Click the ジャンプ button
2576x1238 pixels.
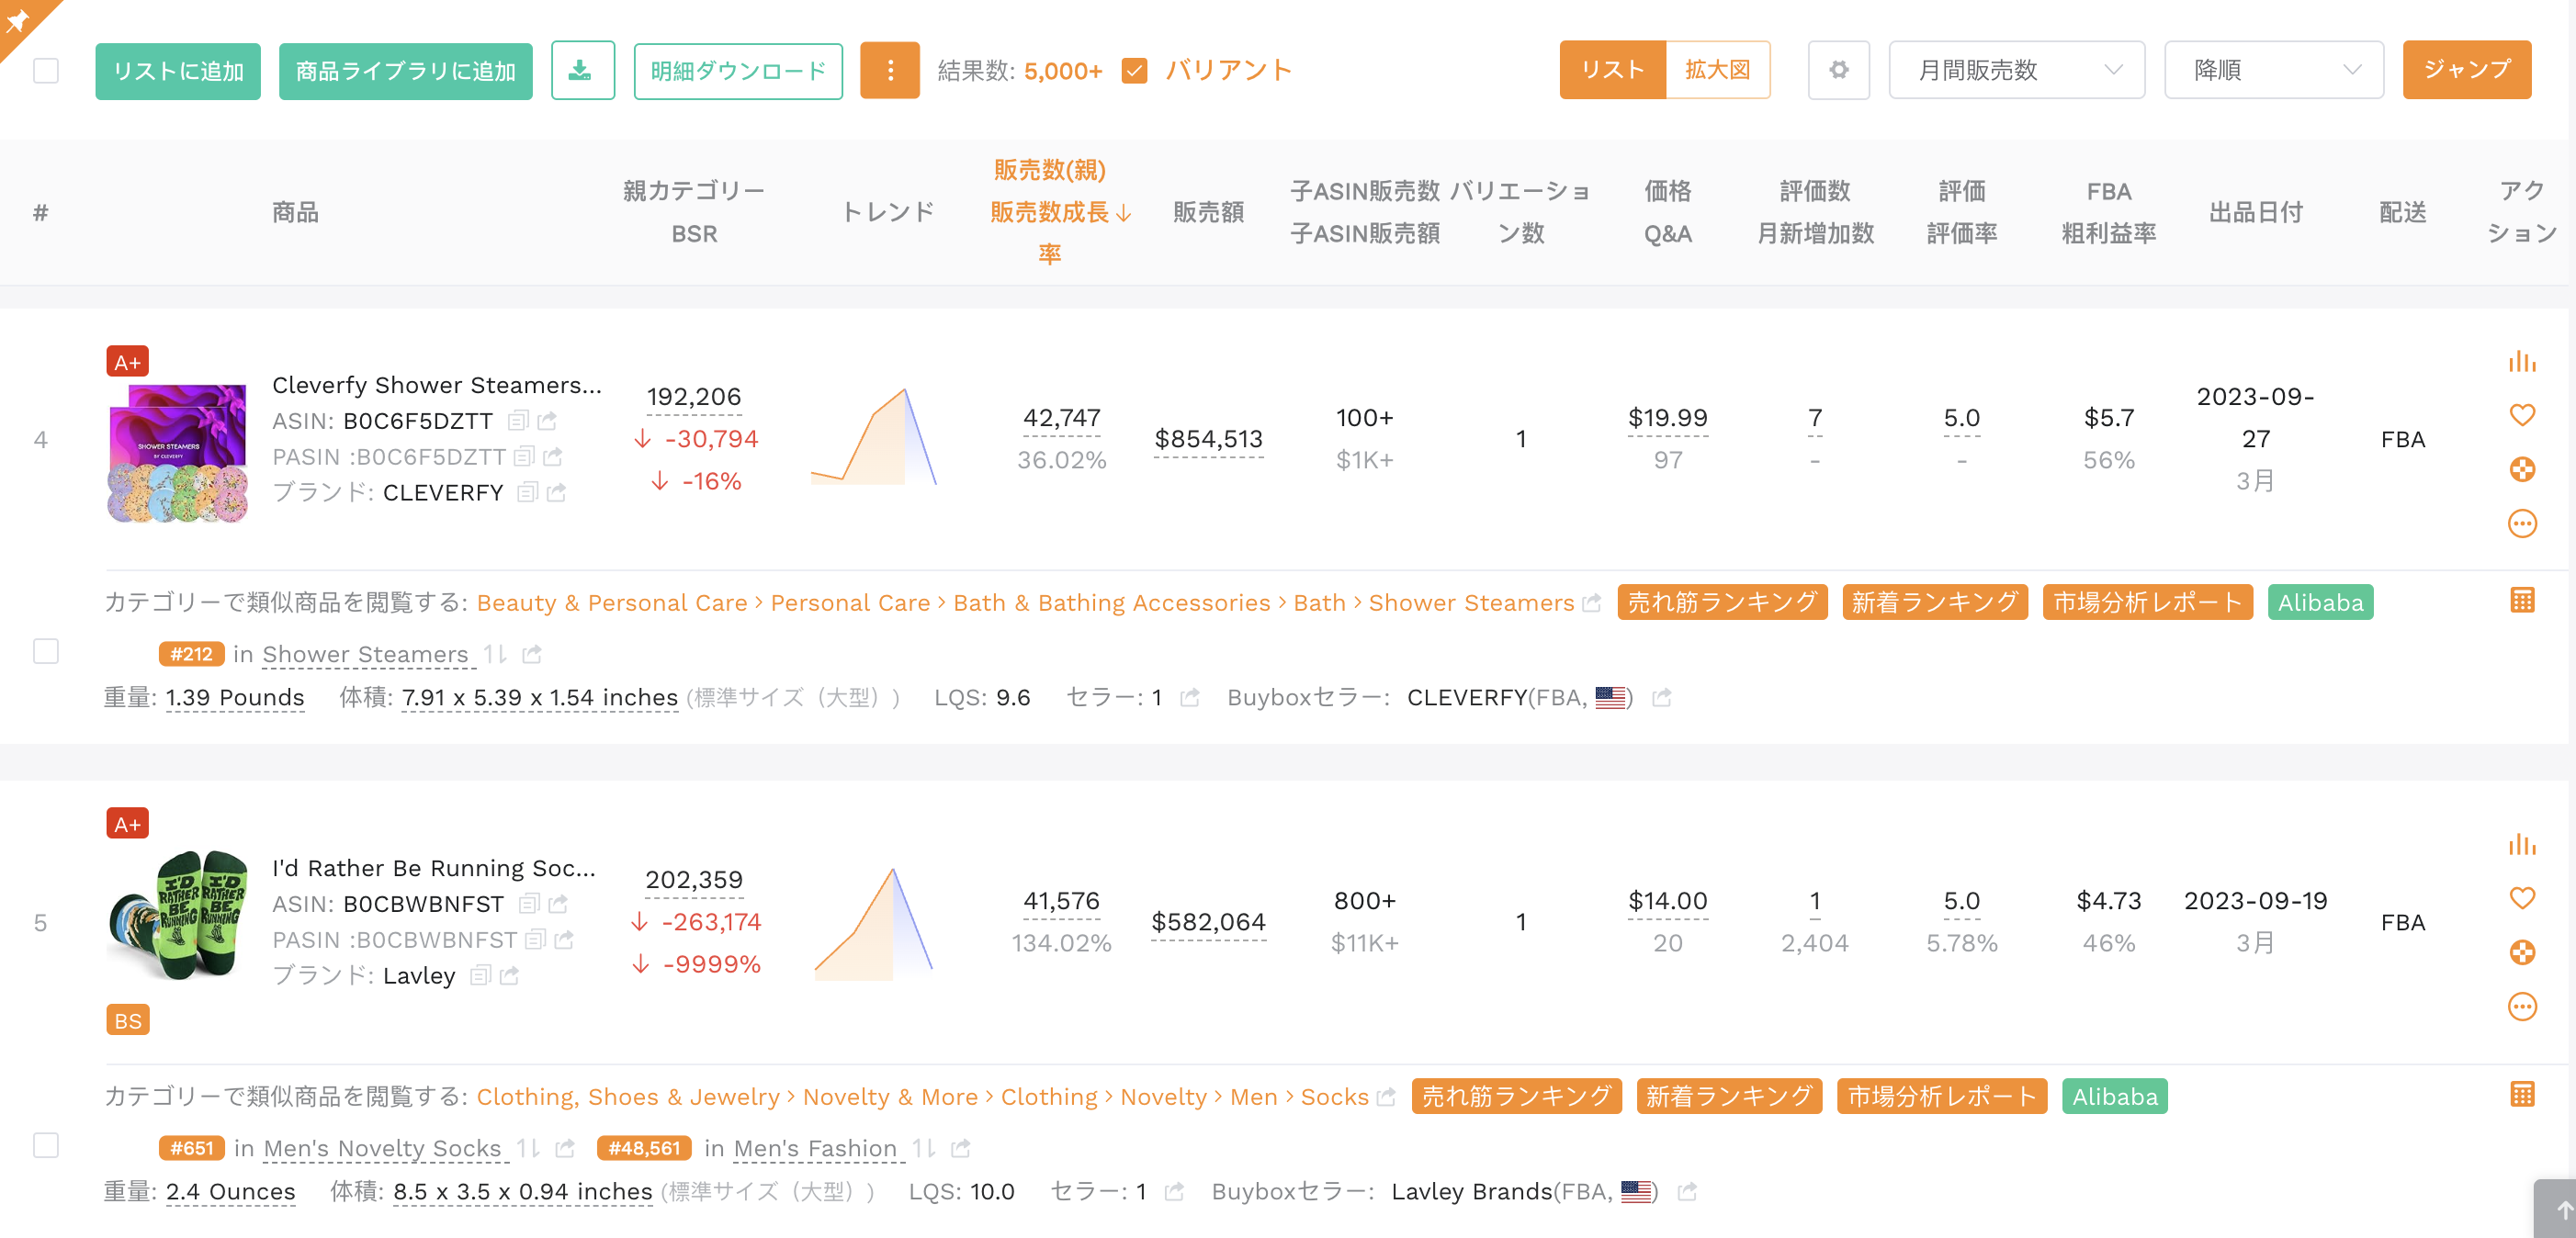2466,70
